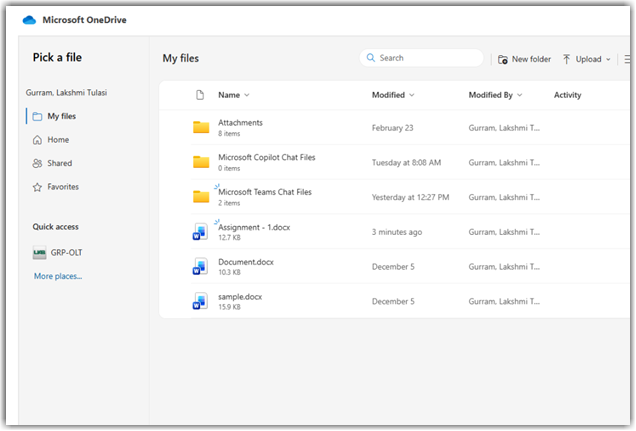Go to Home in the sidebar
Screen dimensions: 636x431
coord(57,140)
